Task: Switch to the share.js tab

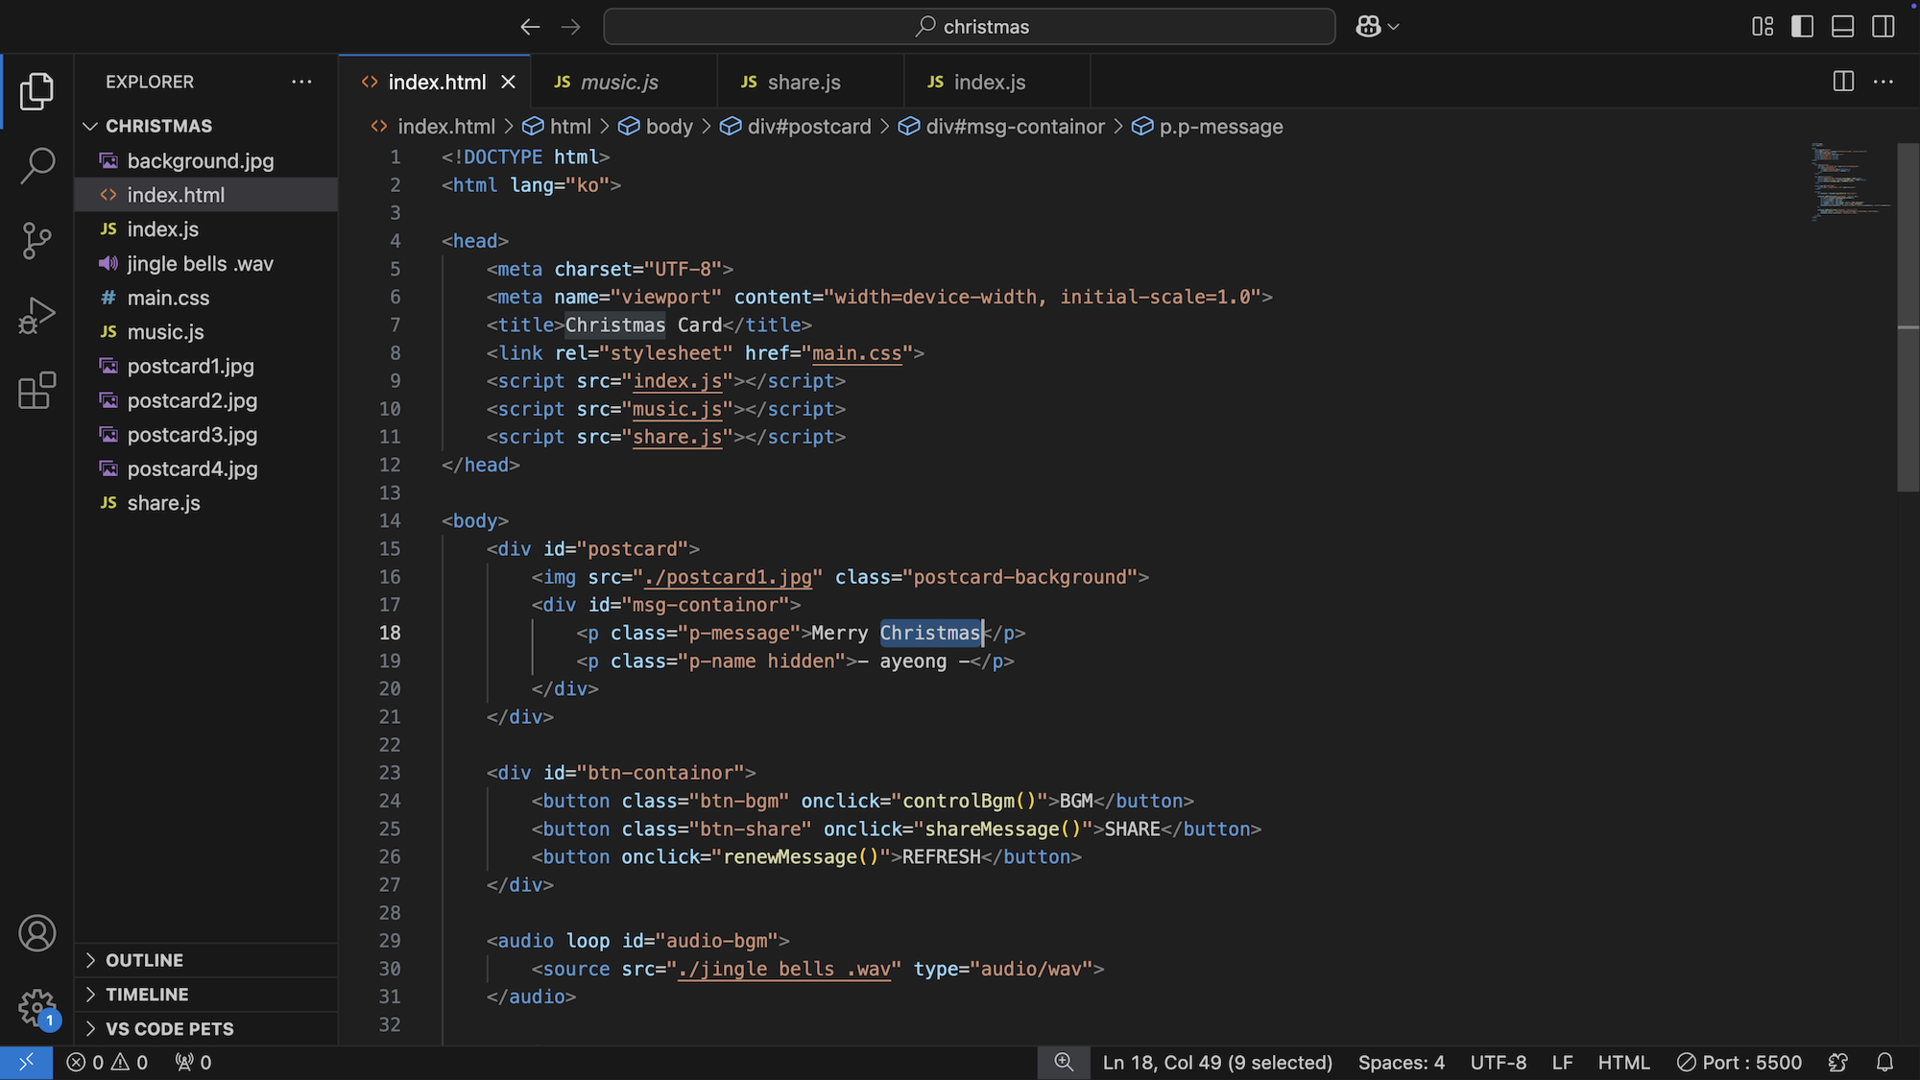Action: [x=803, y=82]
